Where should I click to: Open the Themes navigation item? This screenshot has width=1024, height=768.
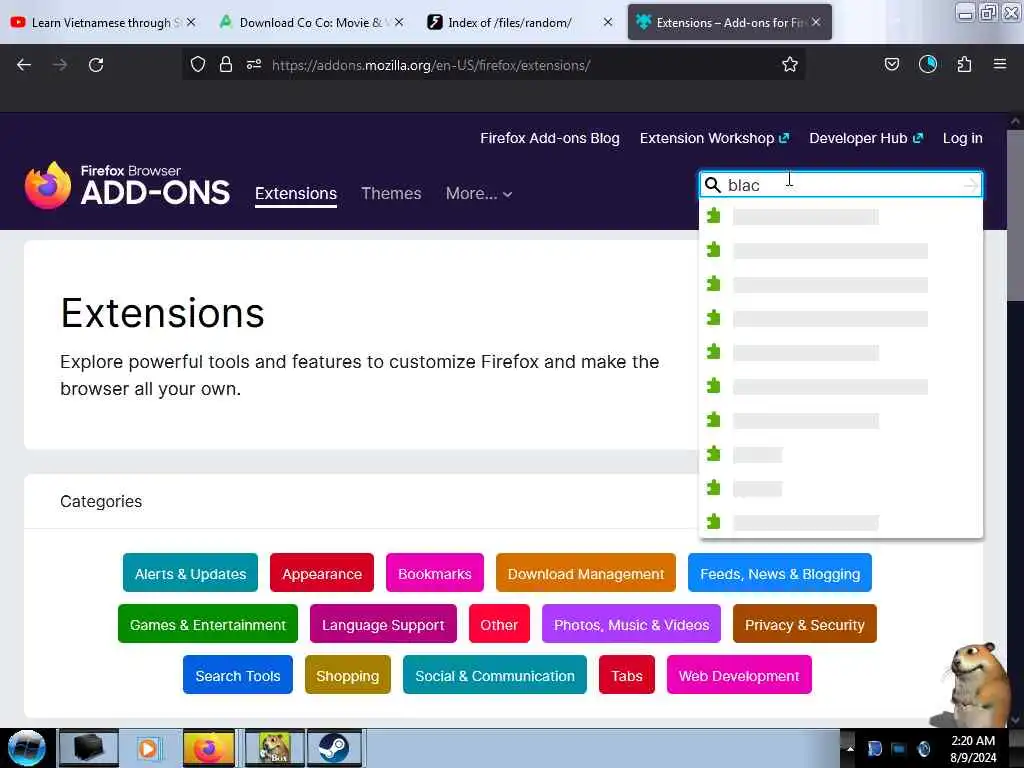point(391,193)
